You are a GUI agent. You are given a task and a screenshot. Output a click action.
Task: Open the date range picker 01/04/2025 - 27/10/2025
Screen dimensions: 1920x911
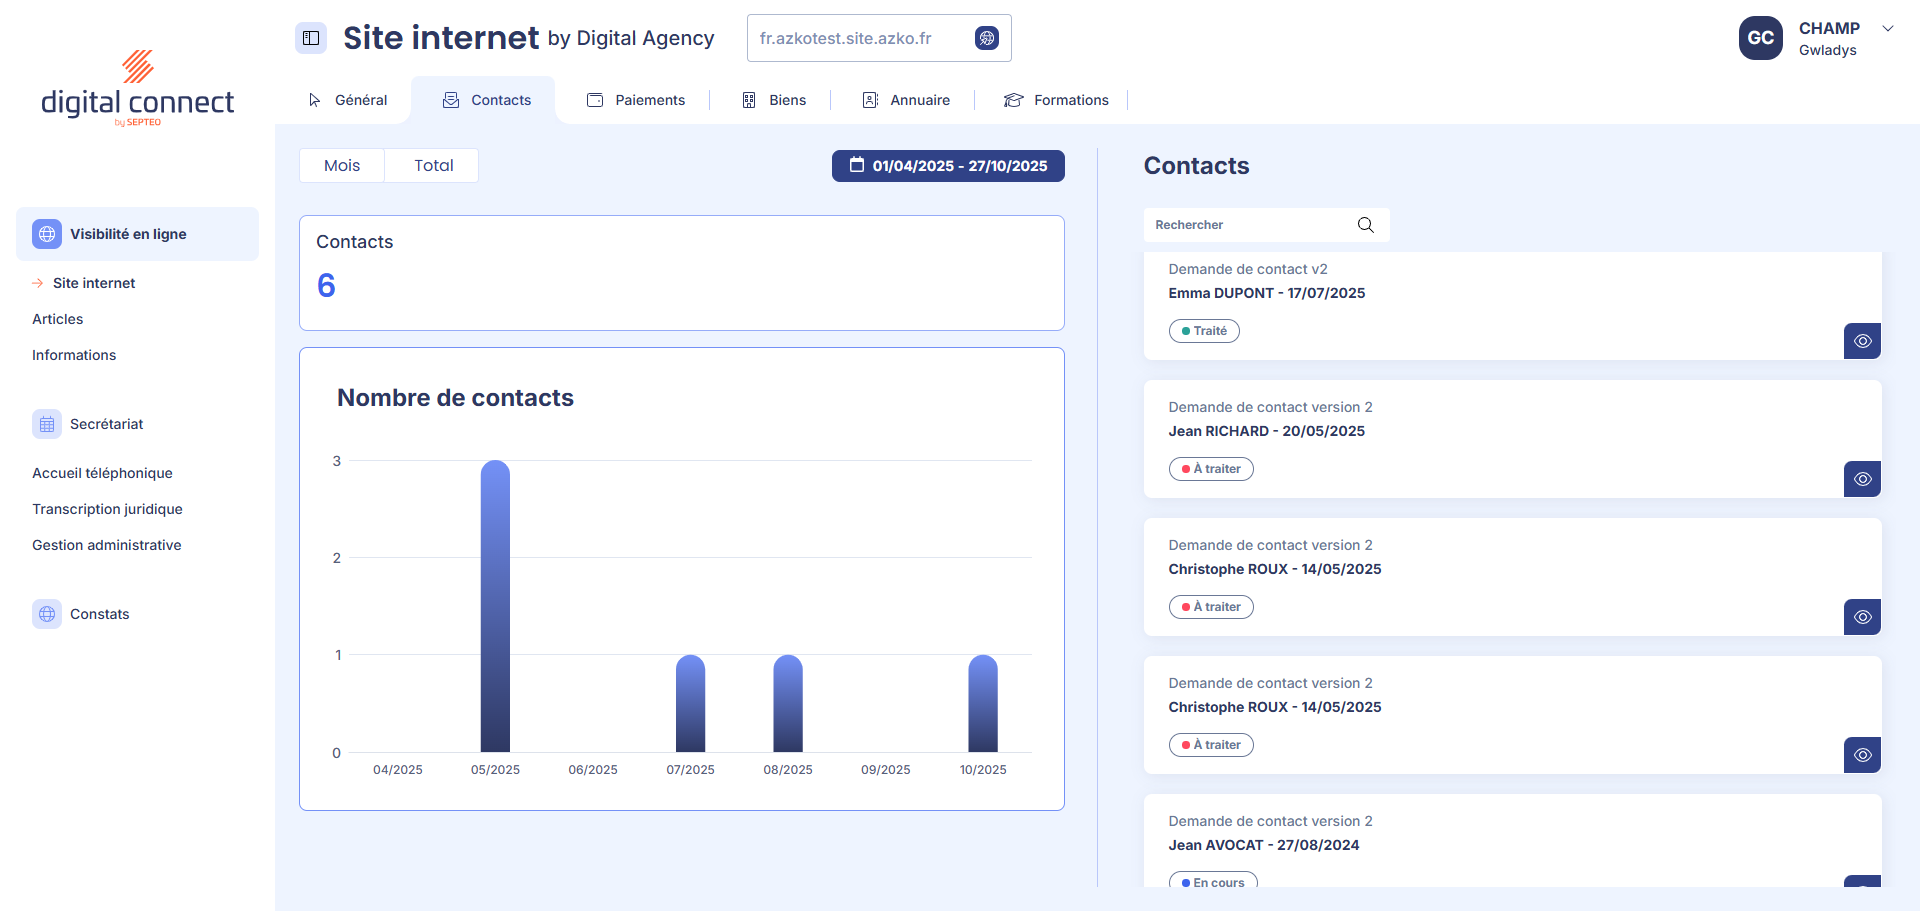948,166
